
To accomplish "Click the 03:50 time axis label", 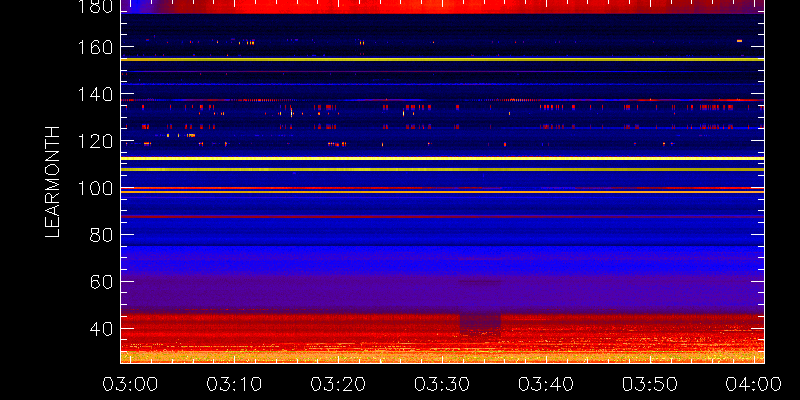I will tap(650, 384).
